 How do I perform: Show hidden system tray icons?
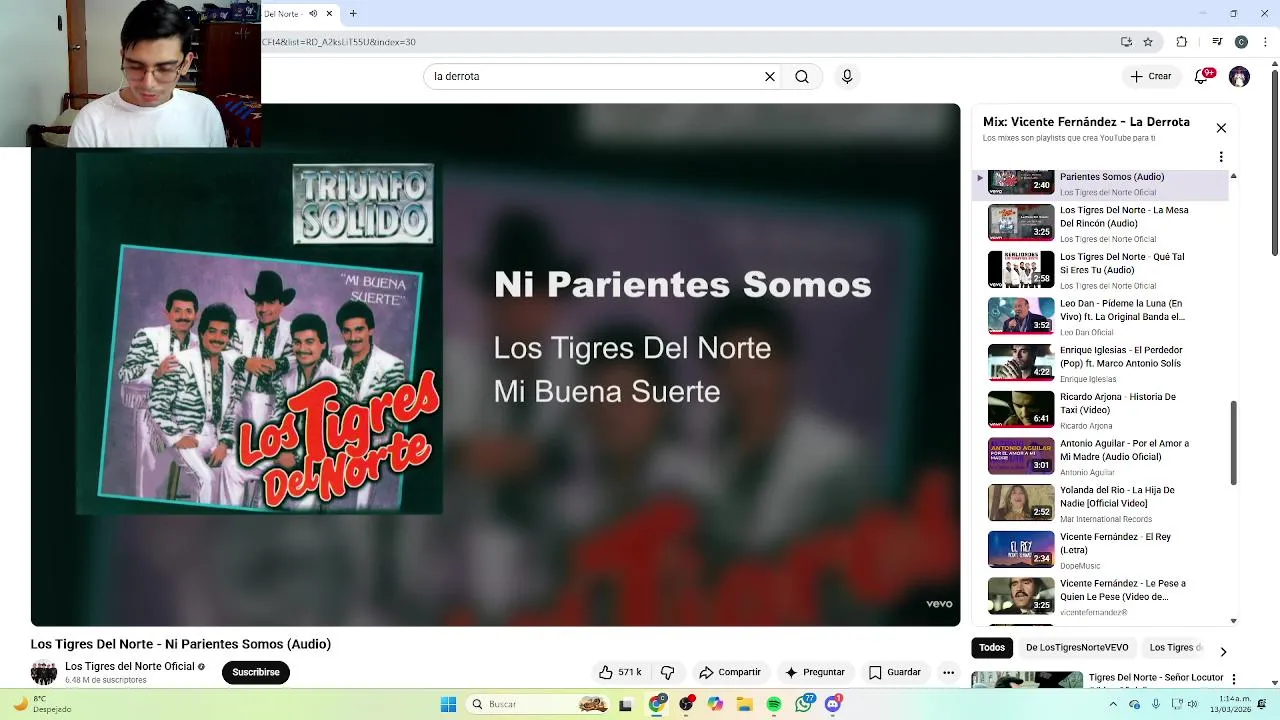click(x=1113, y=704)
